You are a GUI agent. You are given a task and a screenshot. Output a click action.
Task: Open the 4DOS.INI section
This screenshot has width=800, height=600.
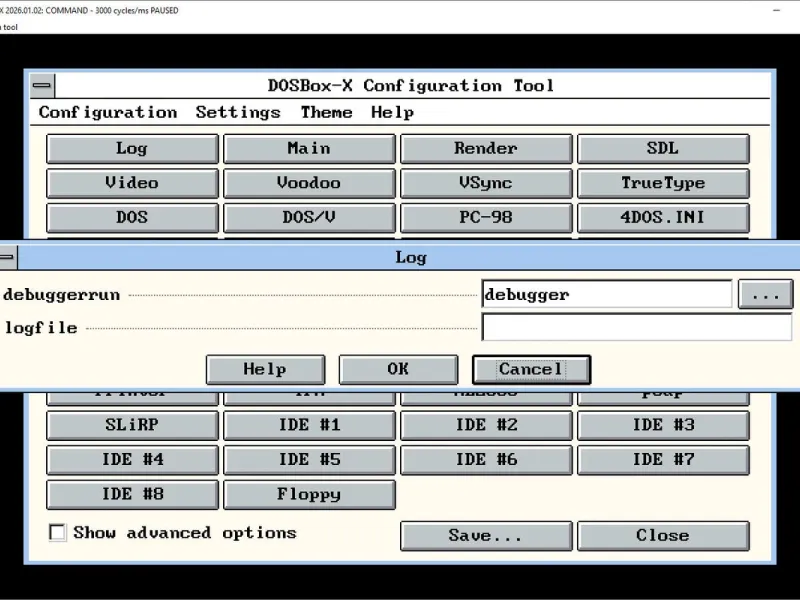coord(663,217)
